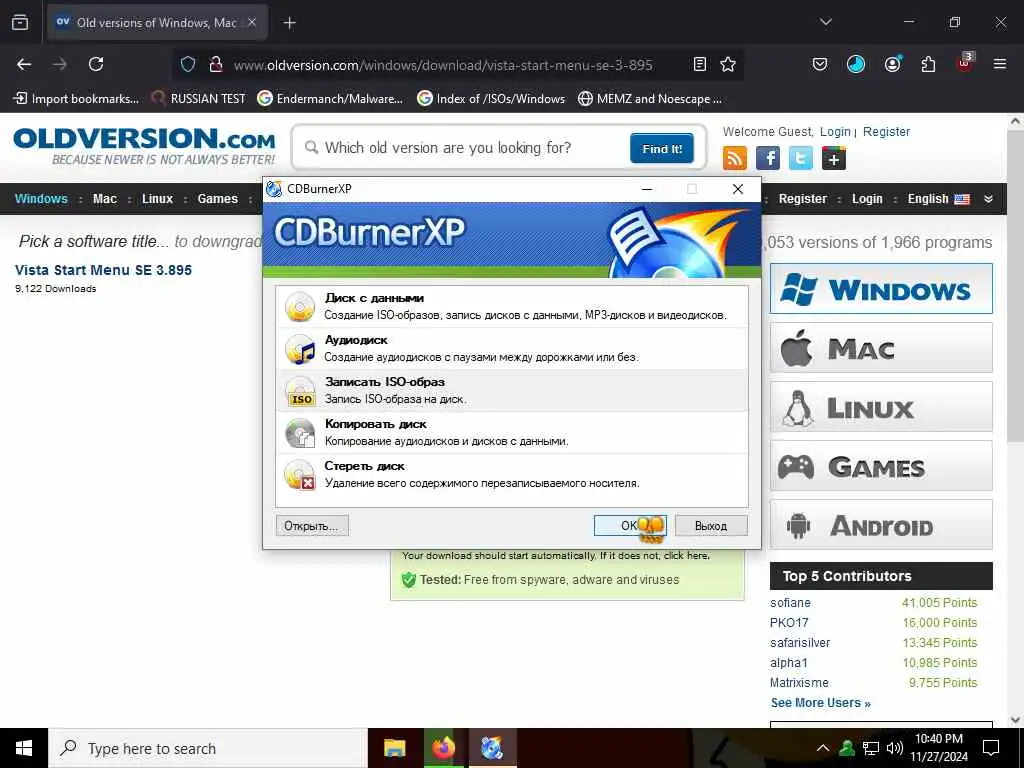Open the See More Users link
This screenshot has height=768, width=1024.
pos(820,703)
